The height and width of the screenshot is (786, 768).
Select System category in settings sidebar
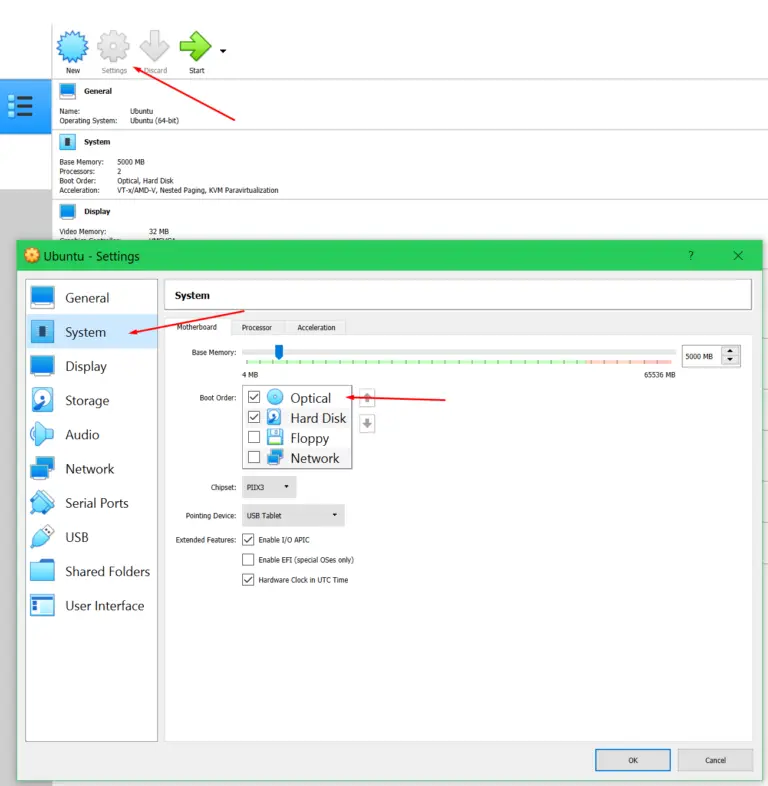tap(92, 332)
